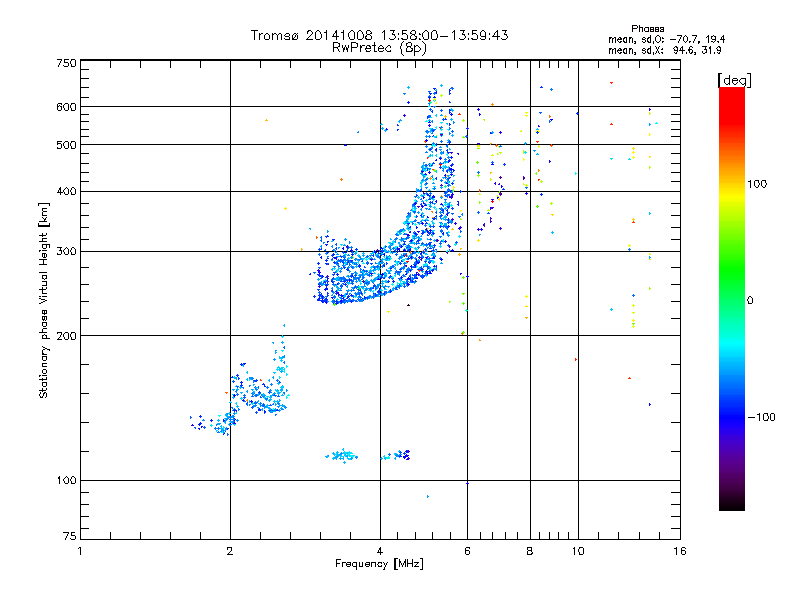Screen dimensions: 800x600
Task: Click the 'Frequency [MHz]' axis label
Action: 379,564
